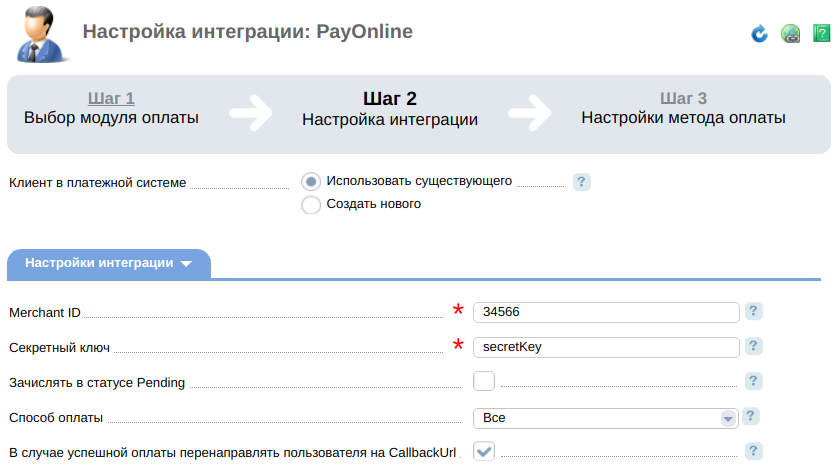
Task: Show help for Merchant ID field
Action: (753, 311)
